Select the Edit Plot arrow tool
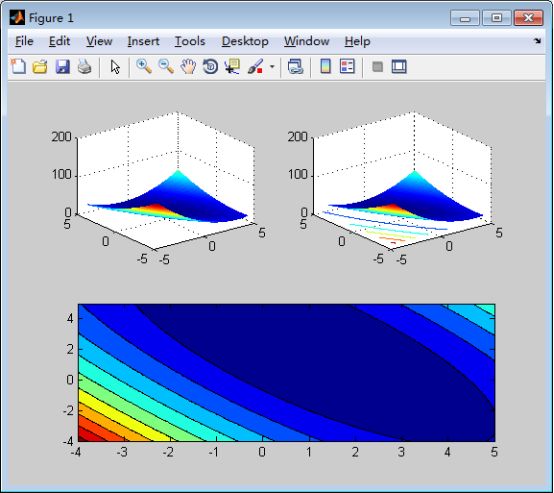This screenshot has width=554, height=493. 115,66
